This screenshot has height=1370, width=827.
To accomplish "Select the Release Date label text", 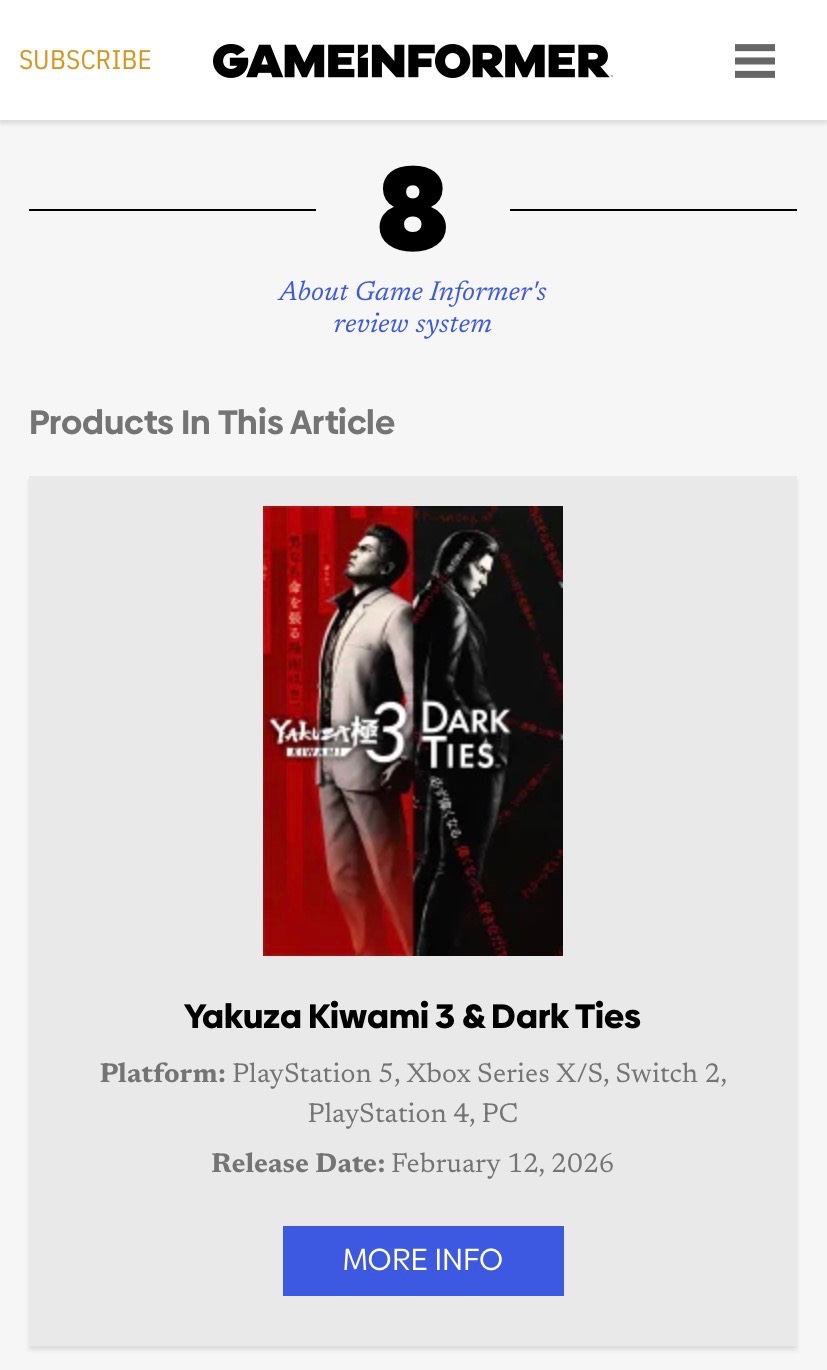I will click(x=298, y=1164).
